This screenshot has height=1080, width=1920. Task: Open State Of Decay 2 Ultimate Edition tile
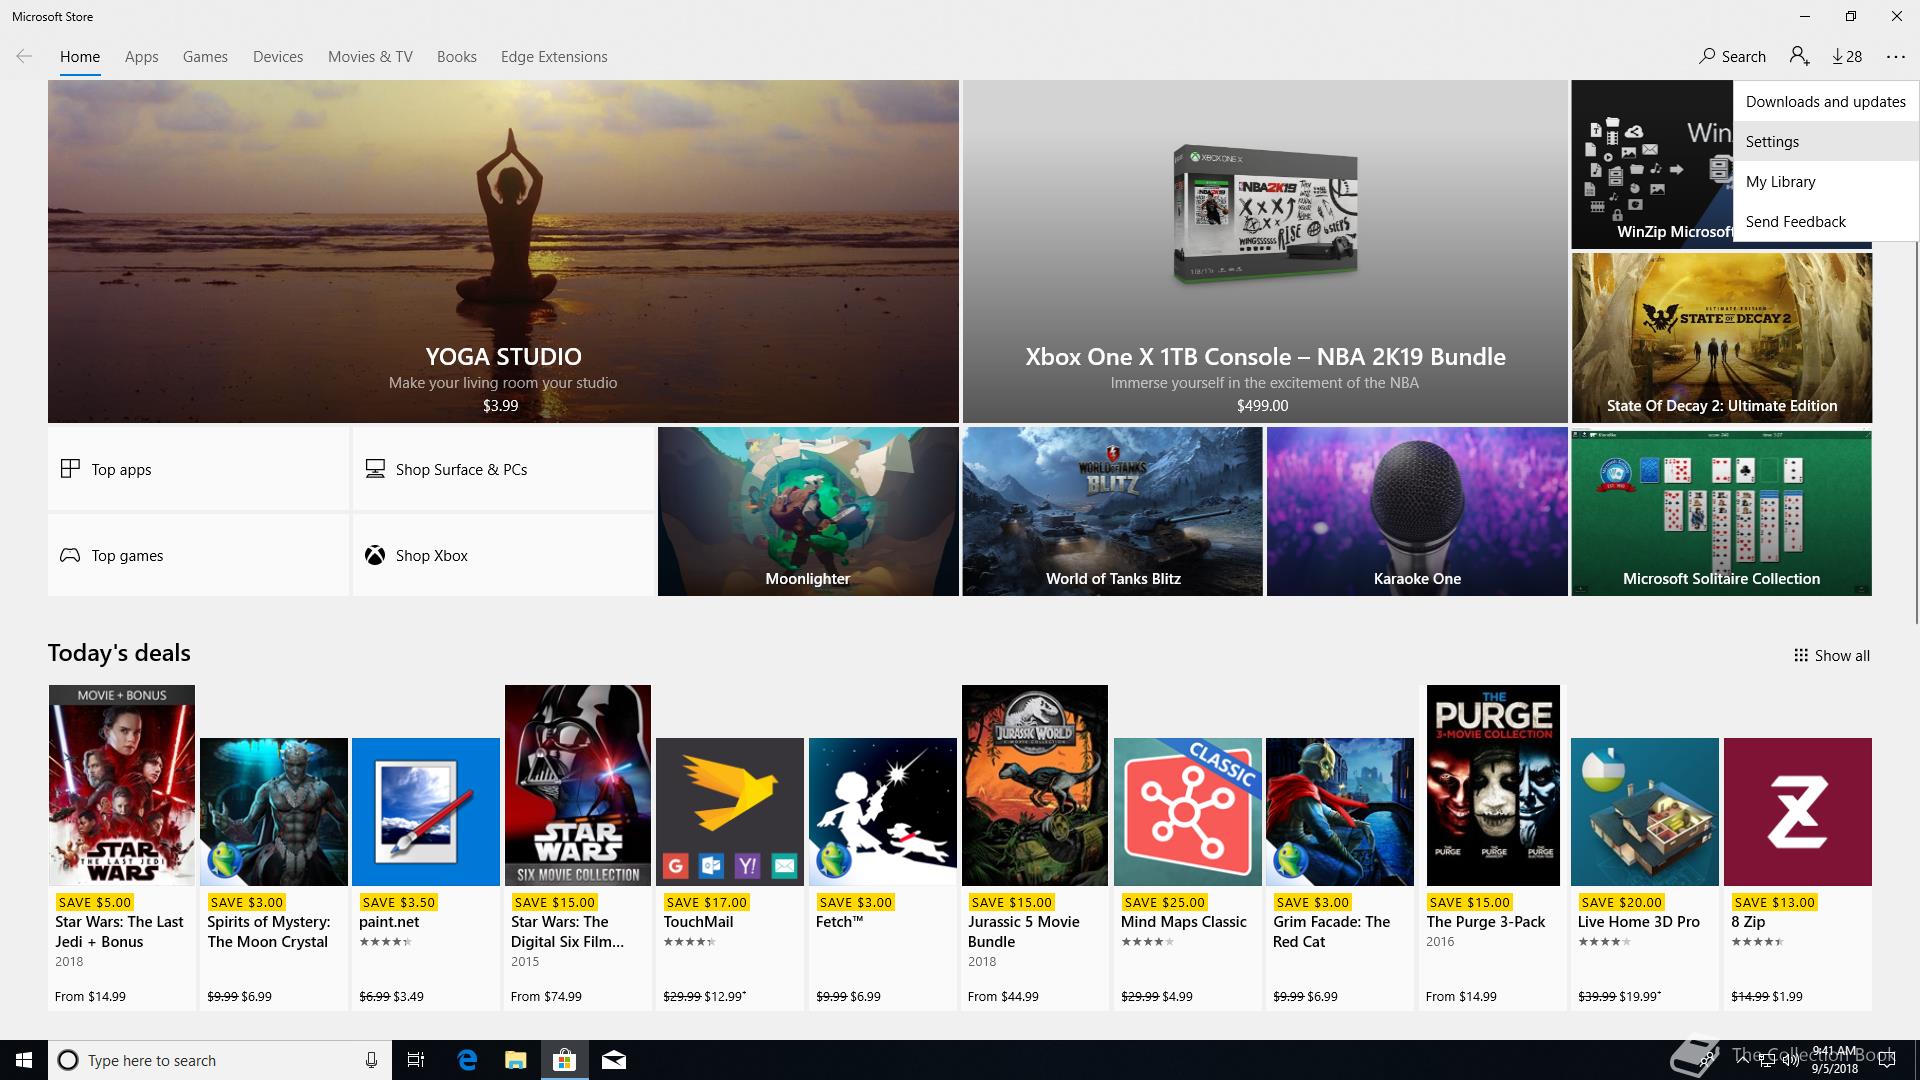click(x=1721, y=338)
